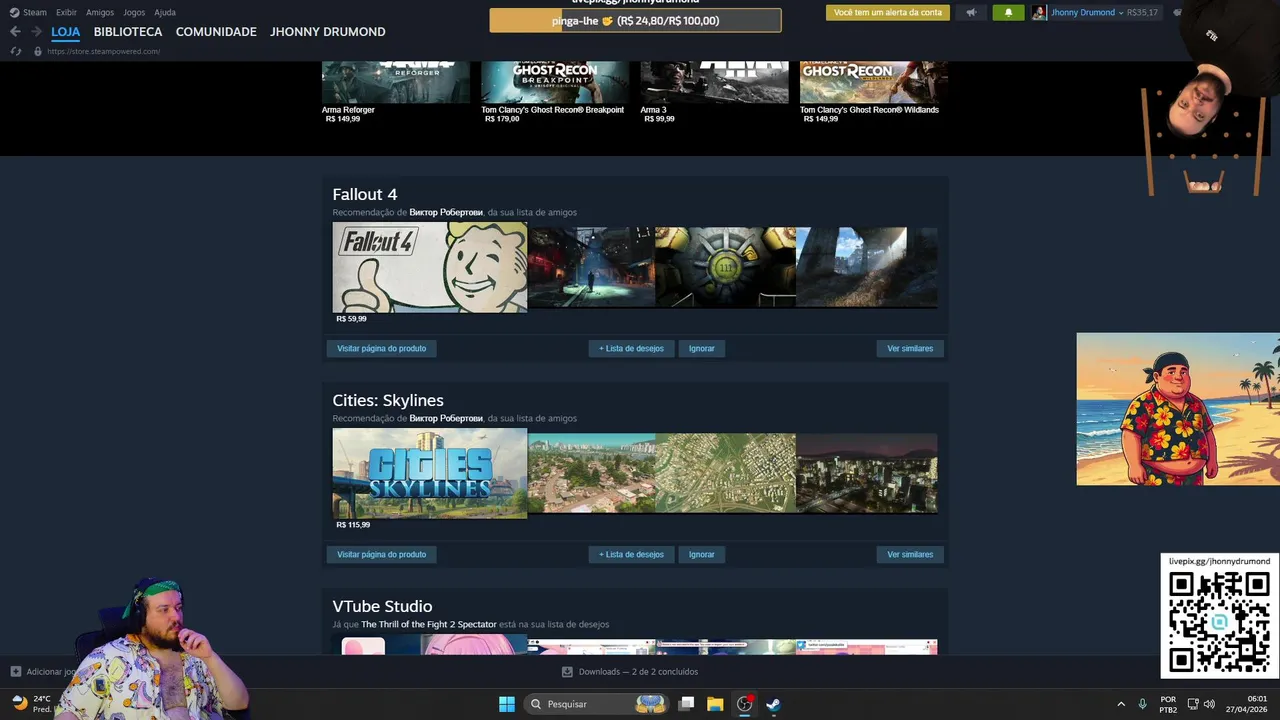Open the weather widget showing 24°C
This screenshot has height=720, width=1280.
pyautogui.click(x=31, y=704)
